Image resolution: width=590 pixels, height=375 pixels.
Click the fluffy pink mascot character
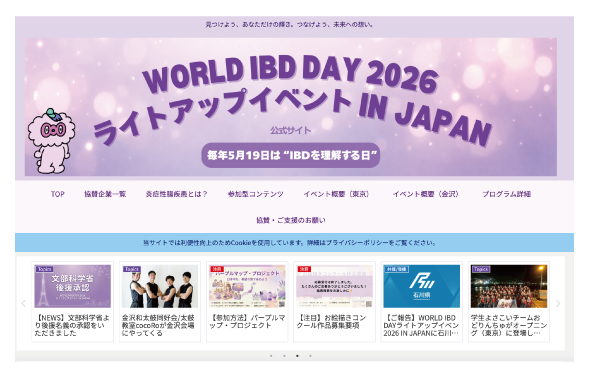[x=51, y=141]
